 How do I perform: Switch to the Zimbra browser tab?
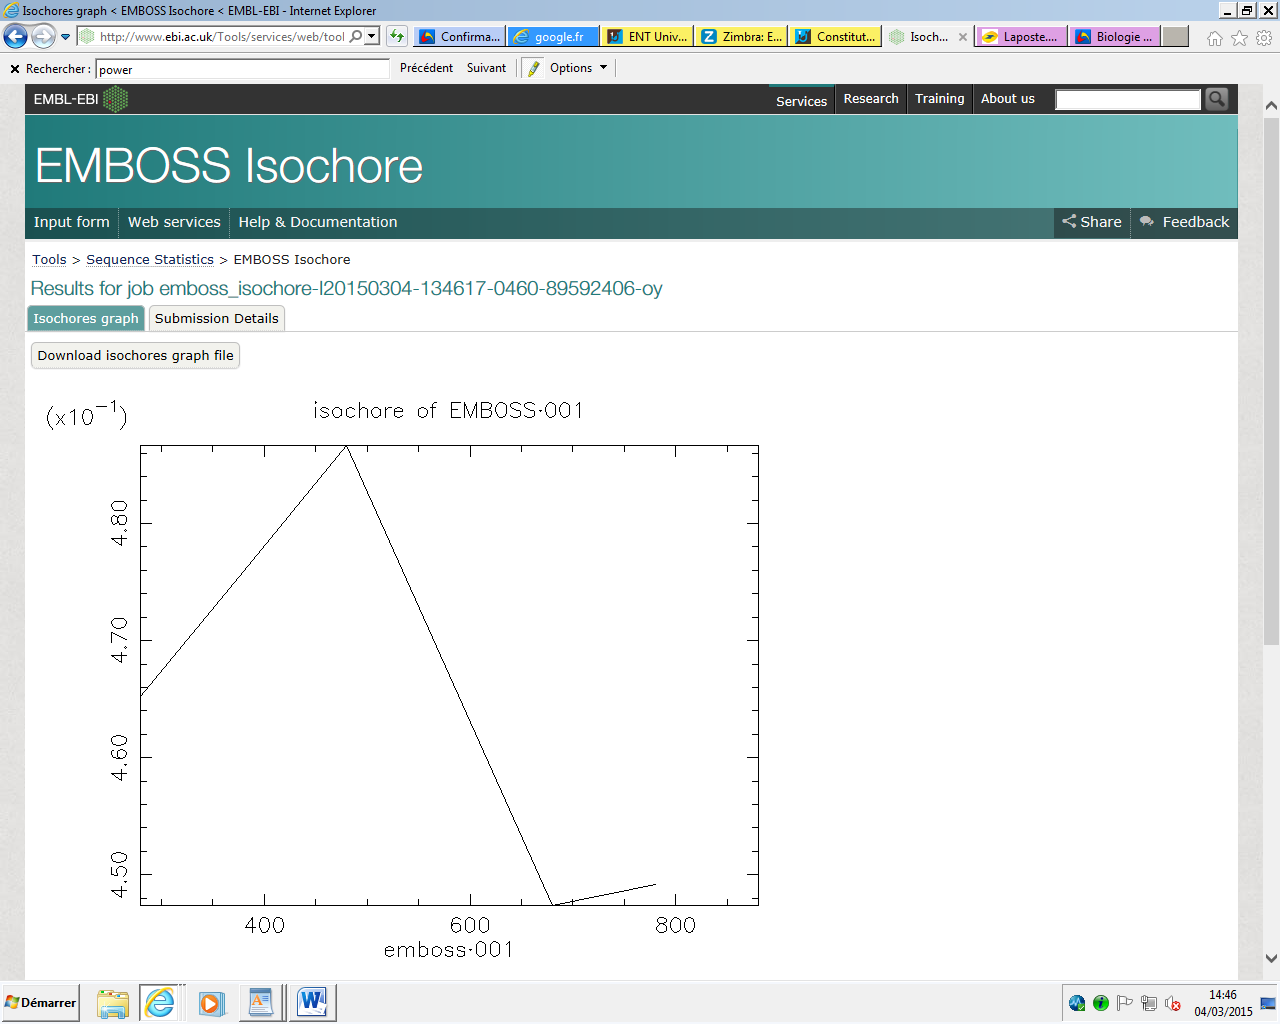[741, 37]
